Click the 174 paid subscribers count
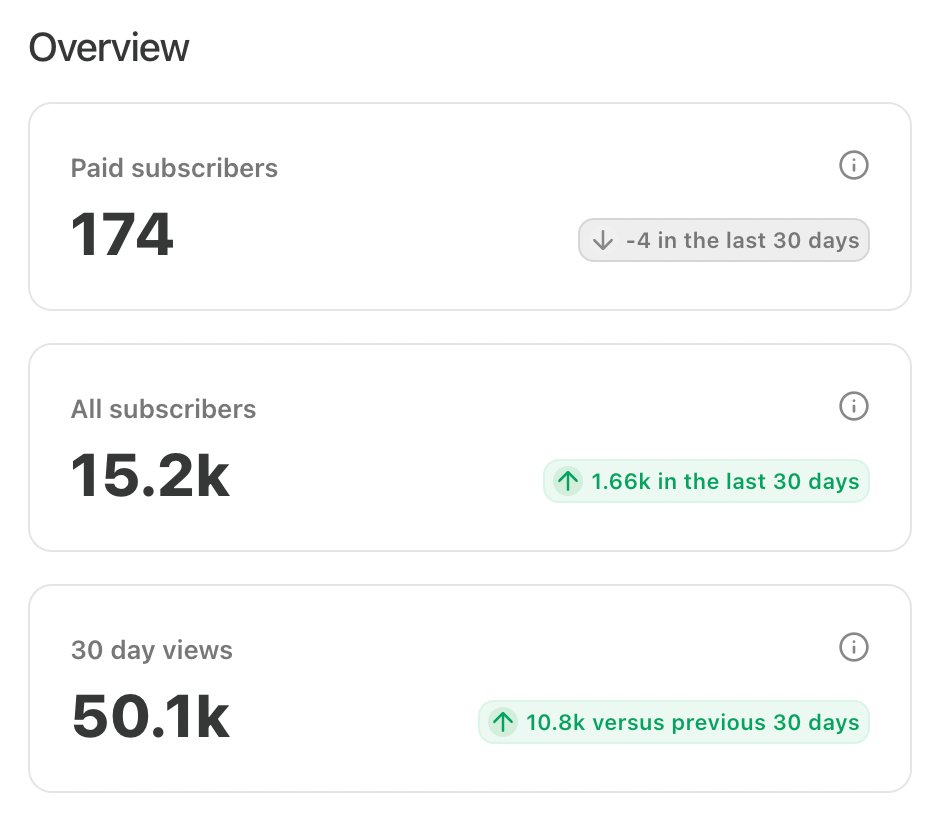 [x=122, y=235]
